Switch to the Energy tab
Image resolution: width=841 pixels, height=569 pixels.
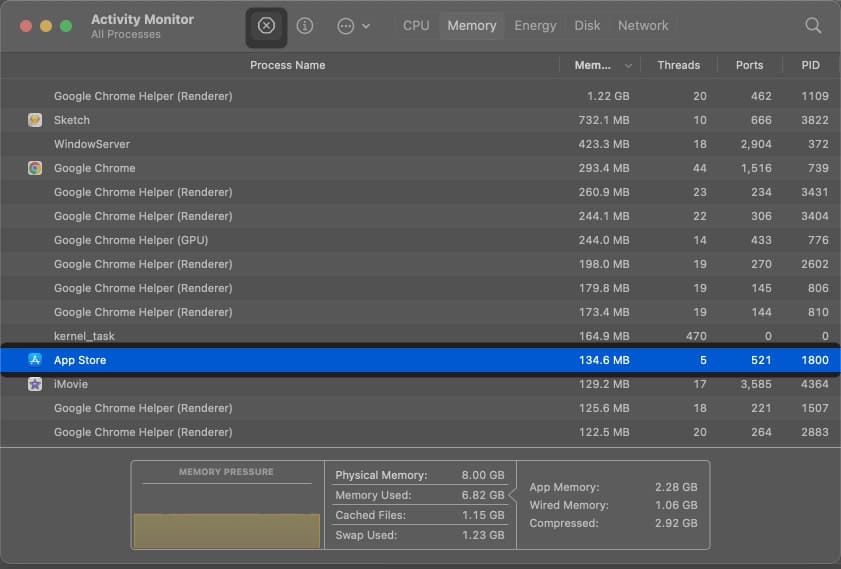[535, 26]
